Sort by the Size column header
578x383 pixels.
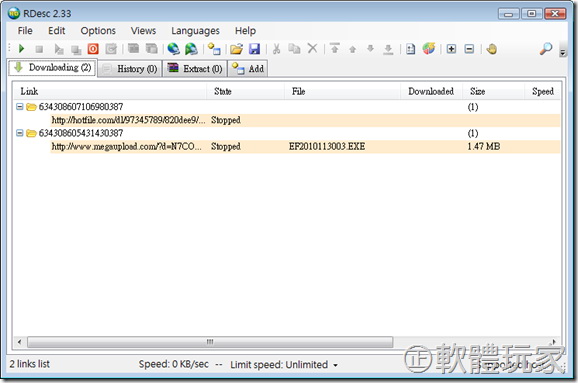pyautogui.click(x=493, y=91)
